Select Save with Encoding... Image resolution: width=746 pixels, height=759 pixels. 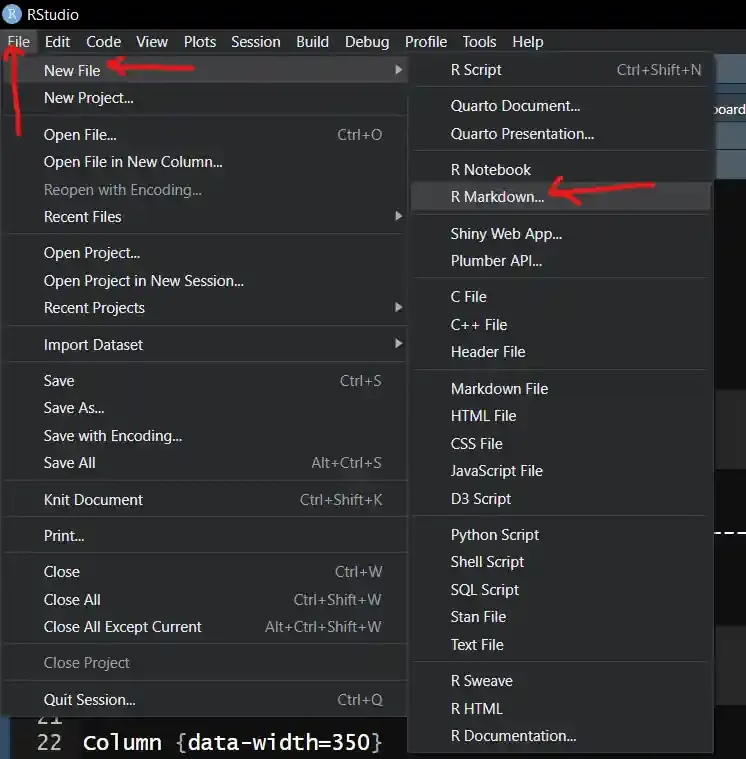click(x=206, y=436)
